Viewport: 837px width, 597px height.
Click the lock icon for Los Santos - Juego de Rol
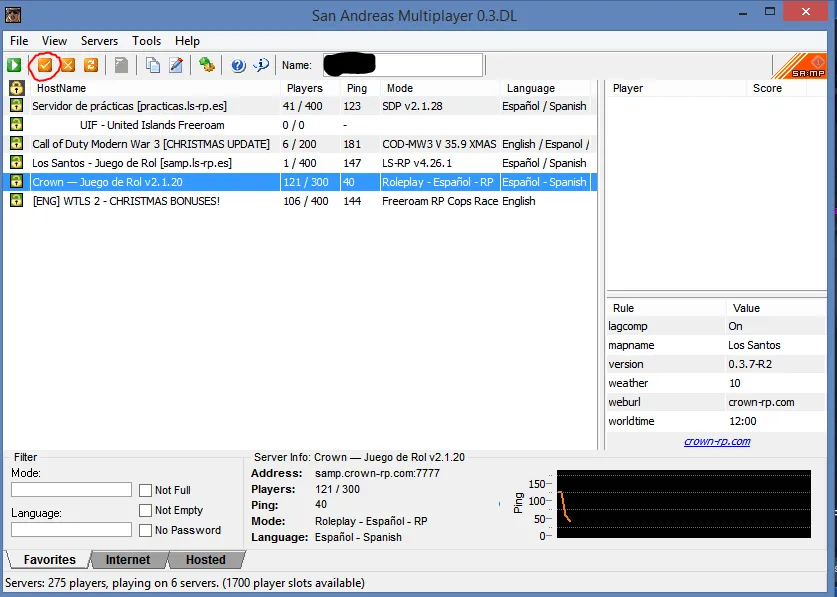[x=17, y=163]
